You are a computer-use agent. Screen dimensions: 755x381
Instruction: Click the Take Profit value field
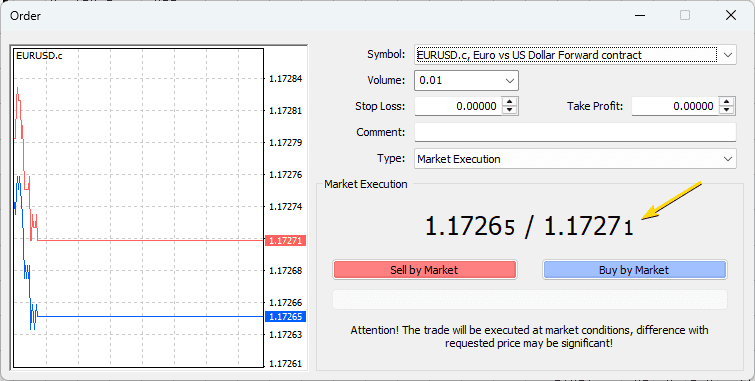(675, 106)
